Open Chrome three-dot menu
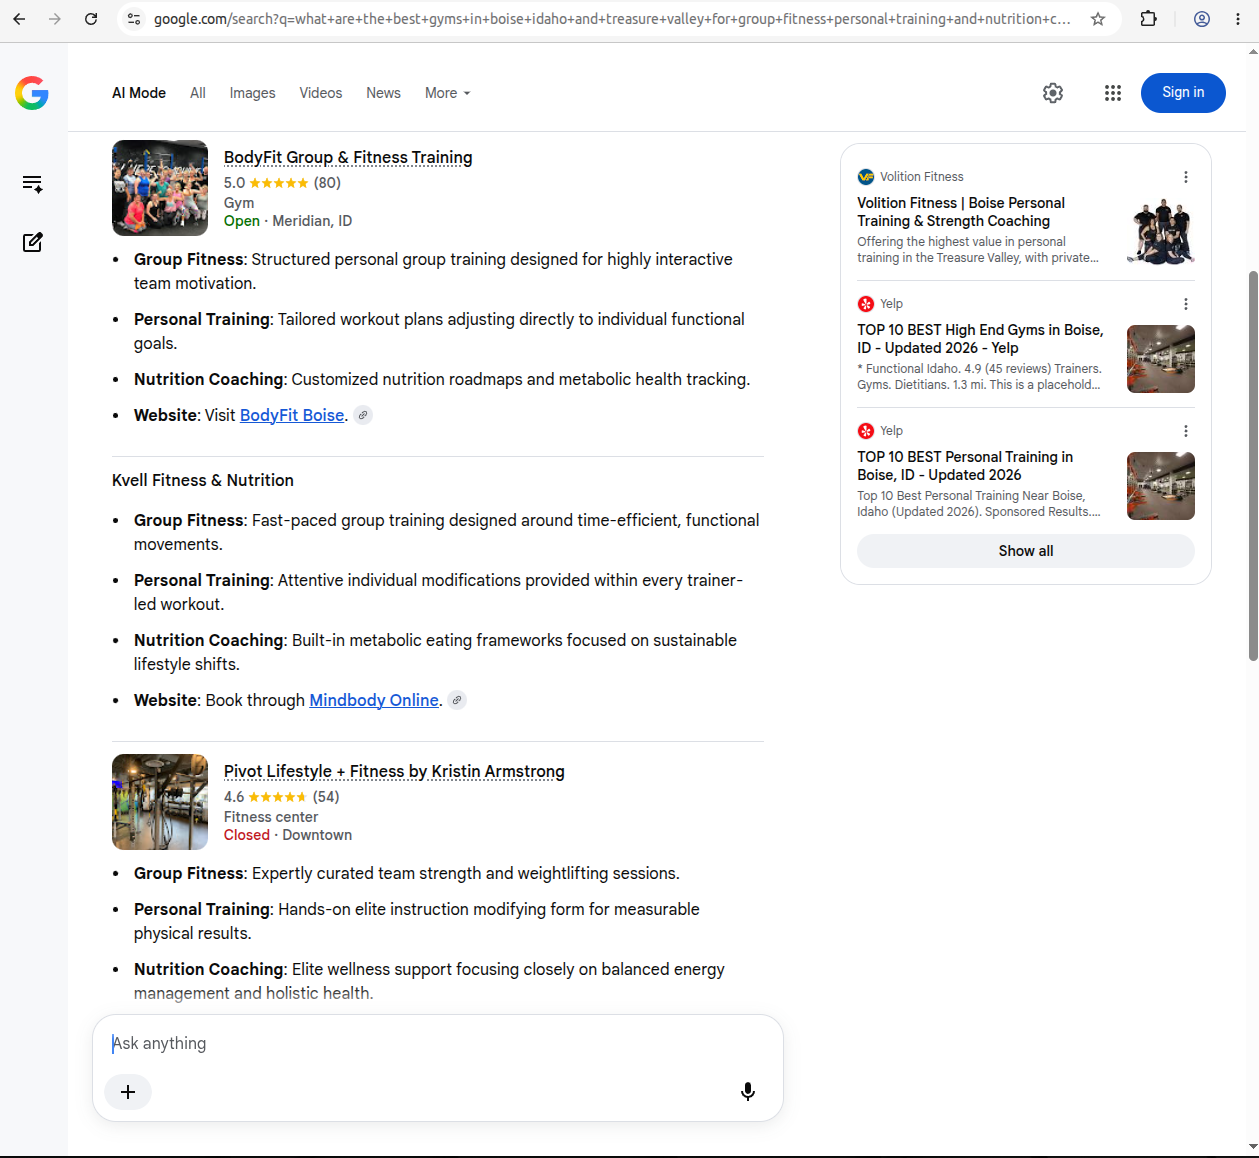 coord(1238,19)
